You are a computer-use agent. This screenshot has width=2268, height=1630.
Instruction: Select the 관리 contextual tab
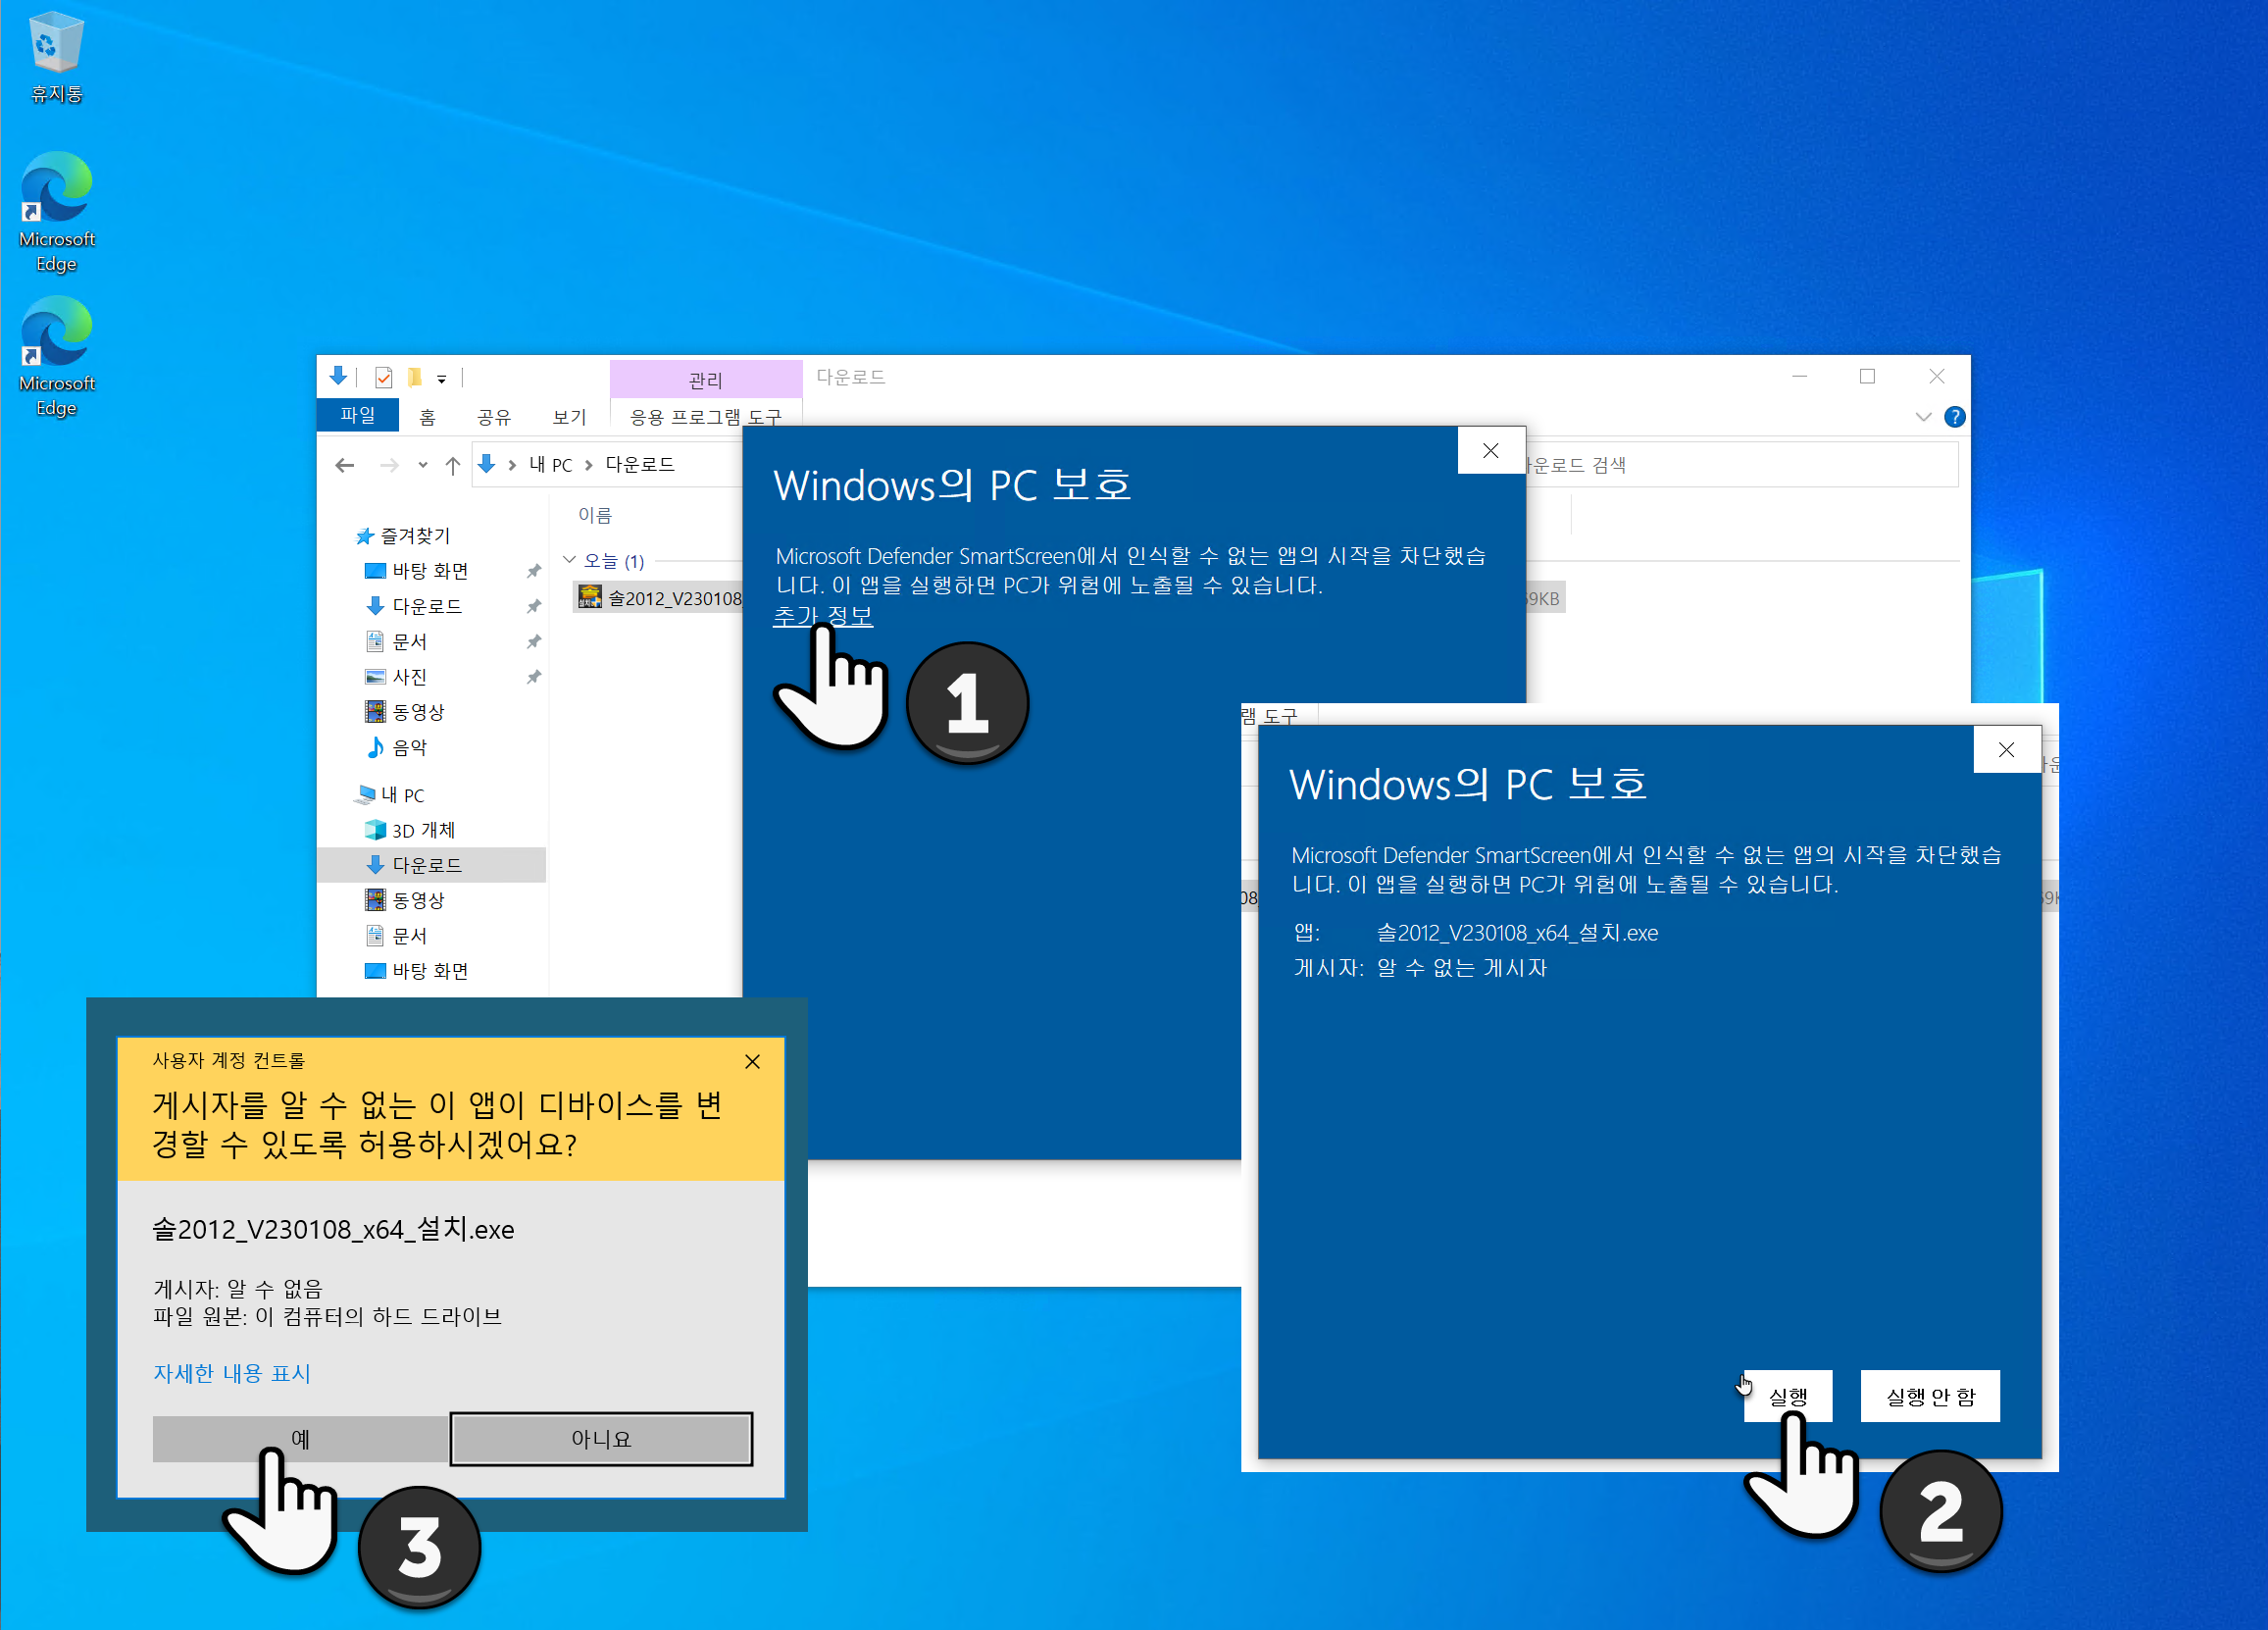point(705,379)
